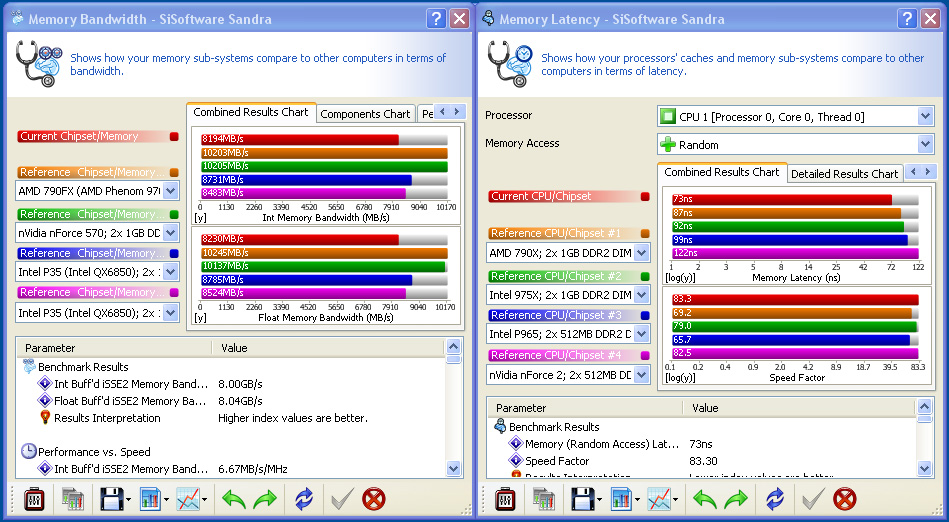This screenshot has height=522, width=949.
Task: Open AMD 790X reference dropdown
Action: pyautogui.click(x=642, y=253)
